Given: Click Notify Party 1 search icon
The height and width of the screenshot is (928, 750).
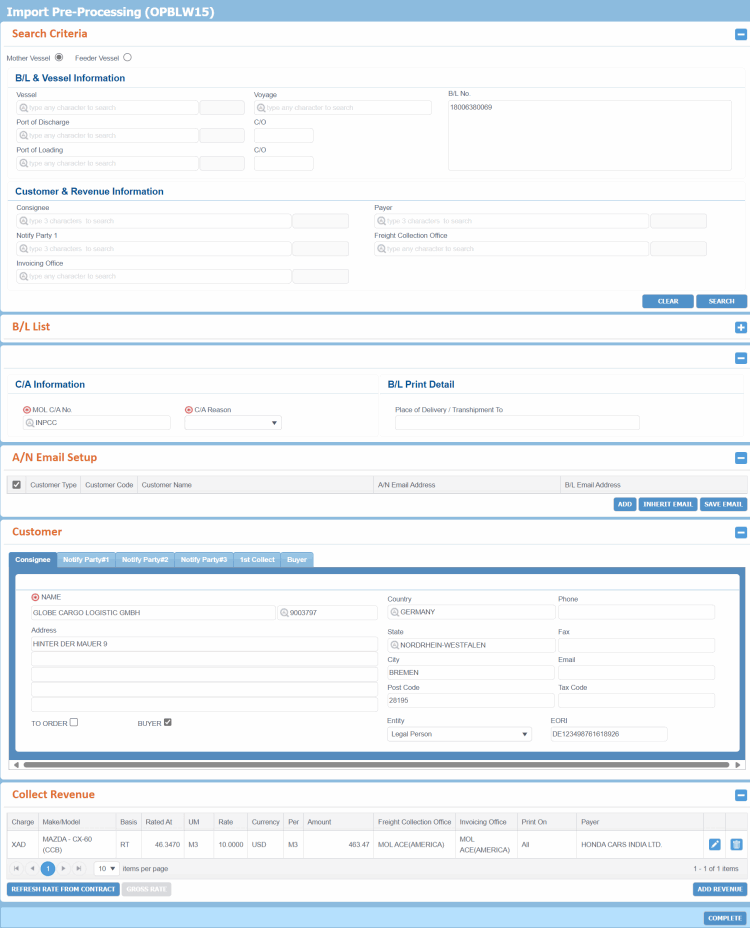Looking at the screenshot, I should coord(24,249).
